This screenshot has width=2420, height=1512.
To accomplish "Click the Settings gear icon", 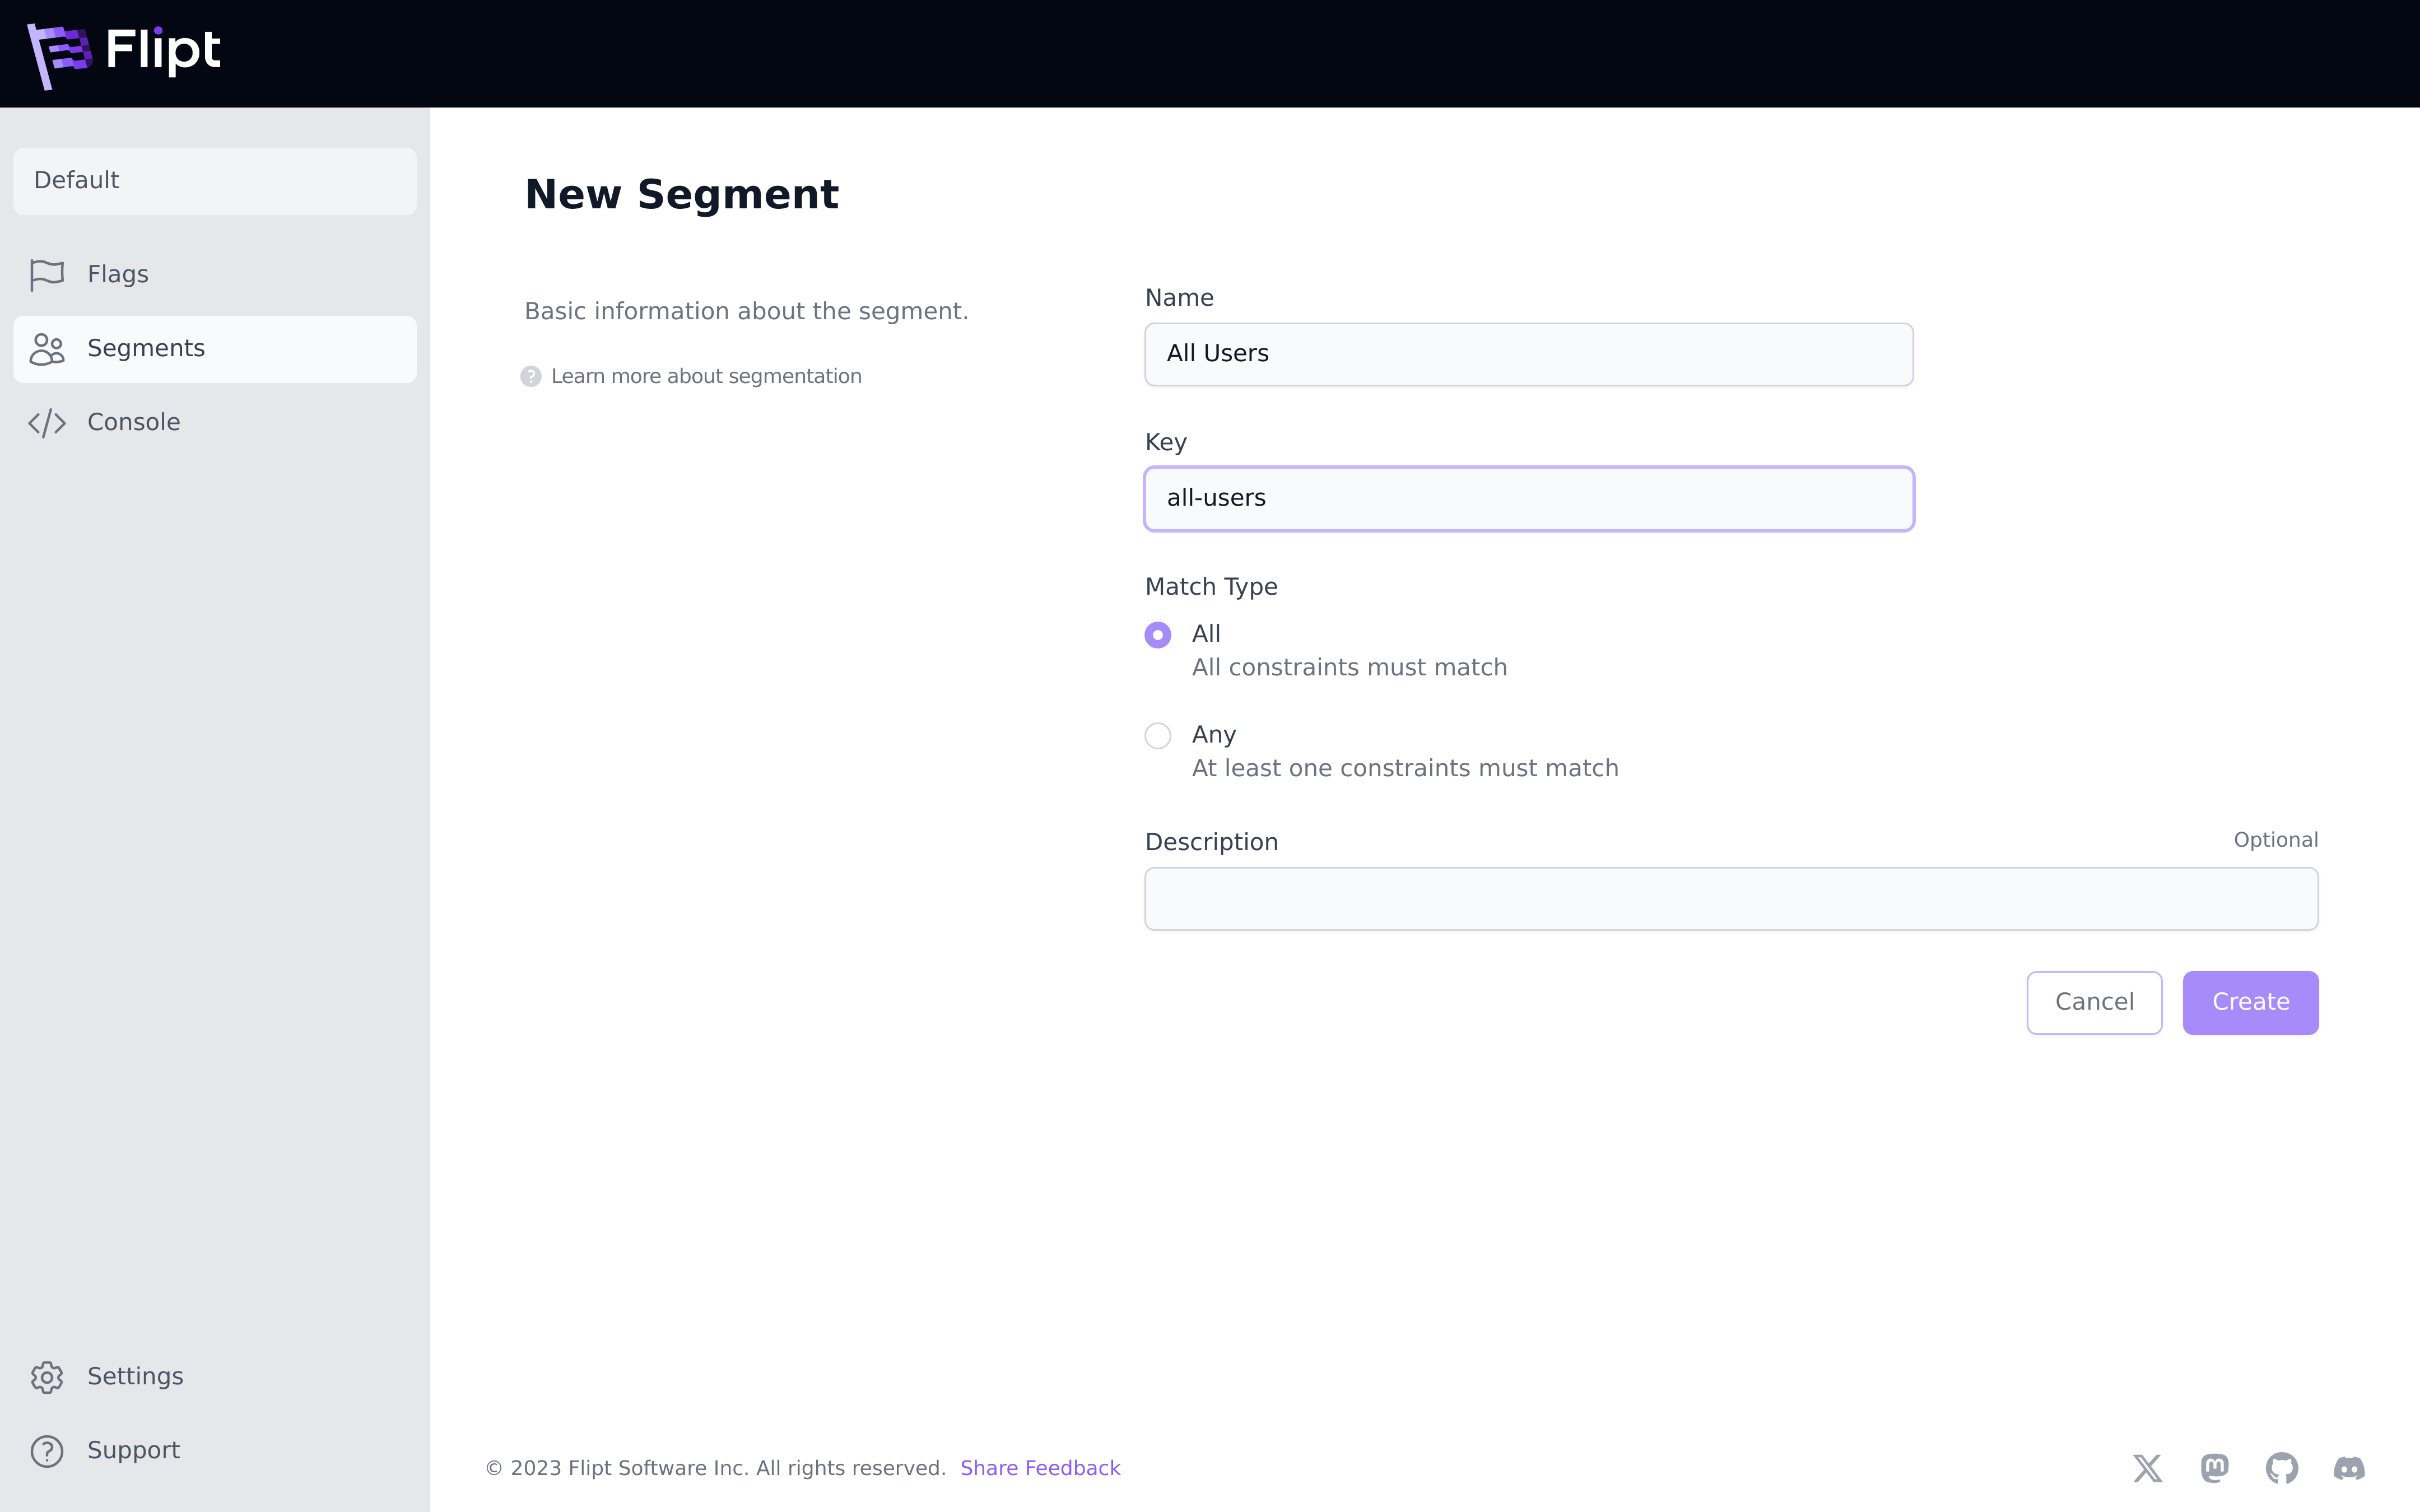I will tap(47, 1377).
